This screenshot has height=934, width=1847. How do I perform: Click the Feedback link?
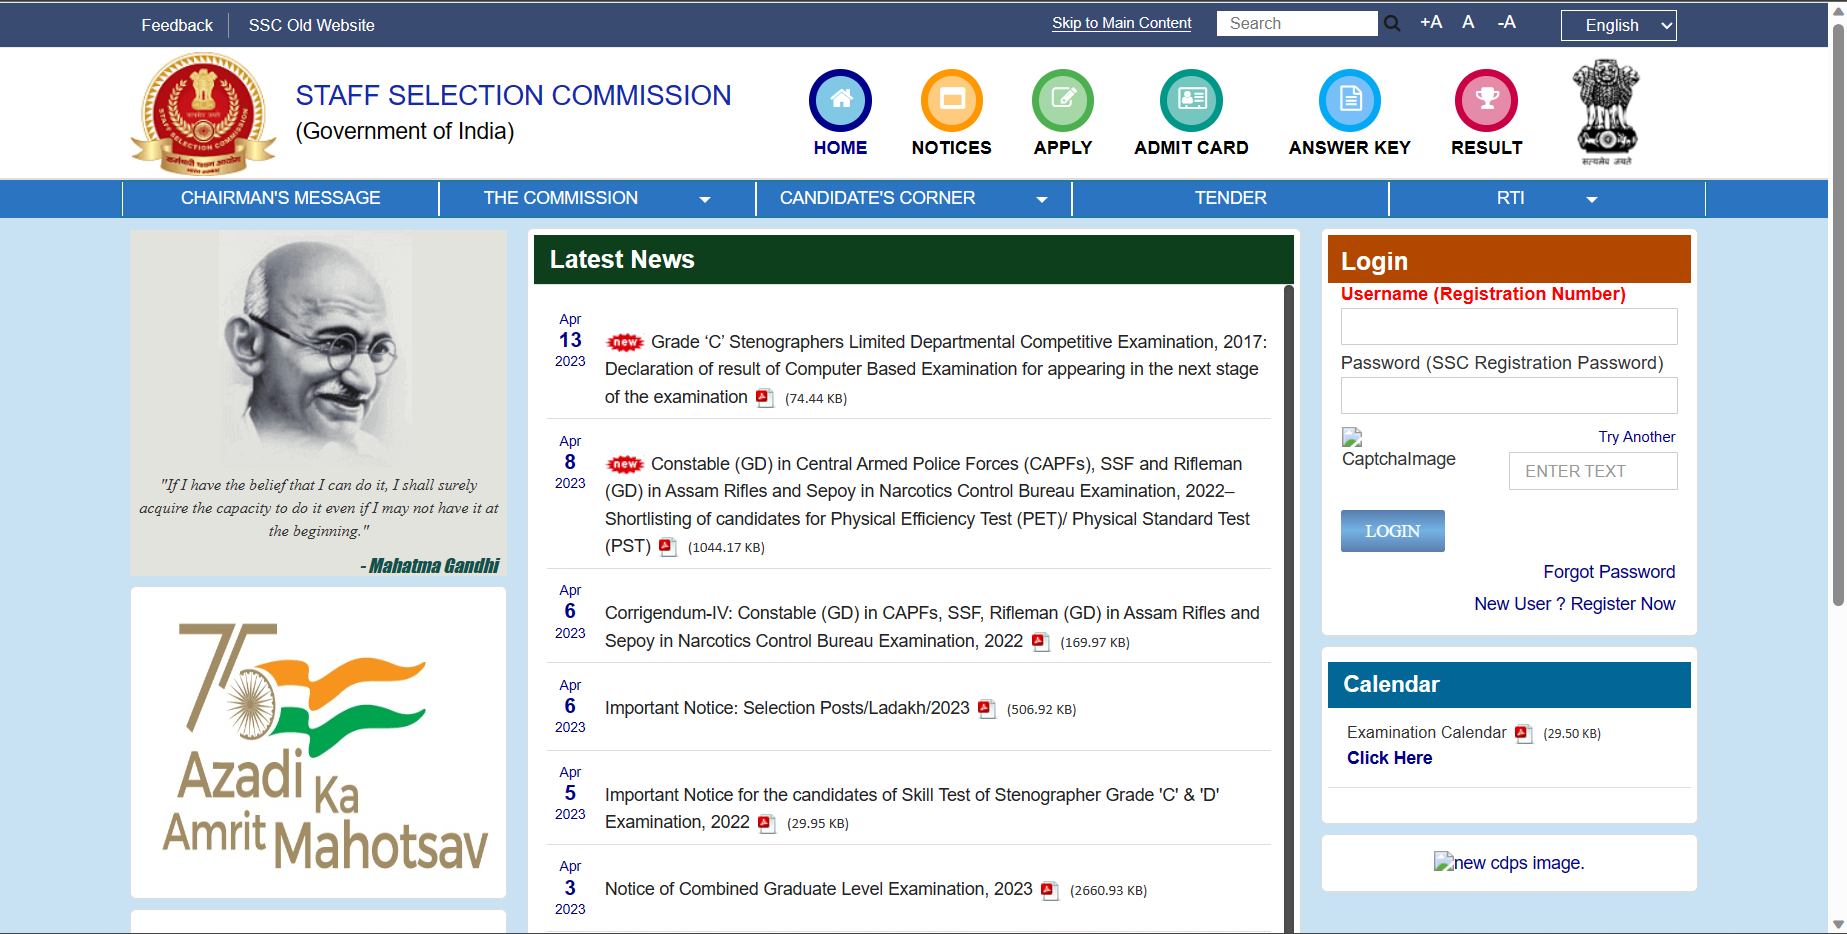(177, 25)
